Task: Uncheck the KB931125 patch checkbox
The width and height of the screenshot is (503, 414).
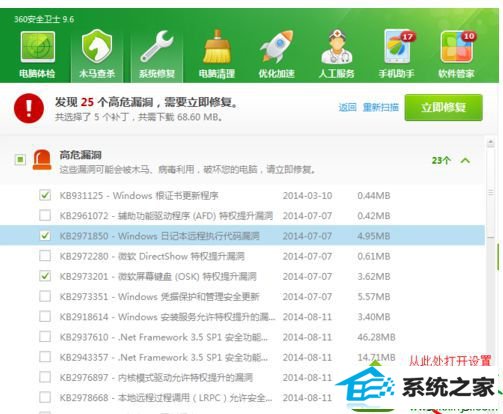Action: 45,195
